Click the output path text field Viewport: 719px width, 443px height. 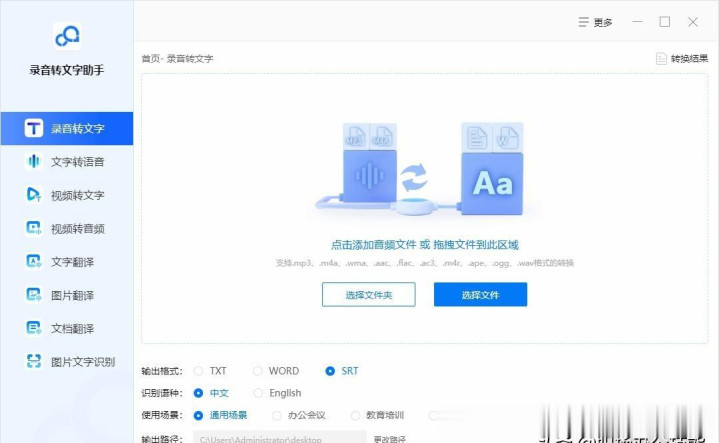[x=279, y=438]
